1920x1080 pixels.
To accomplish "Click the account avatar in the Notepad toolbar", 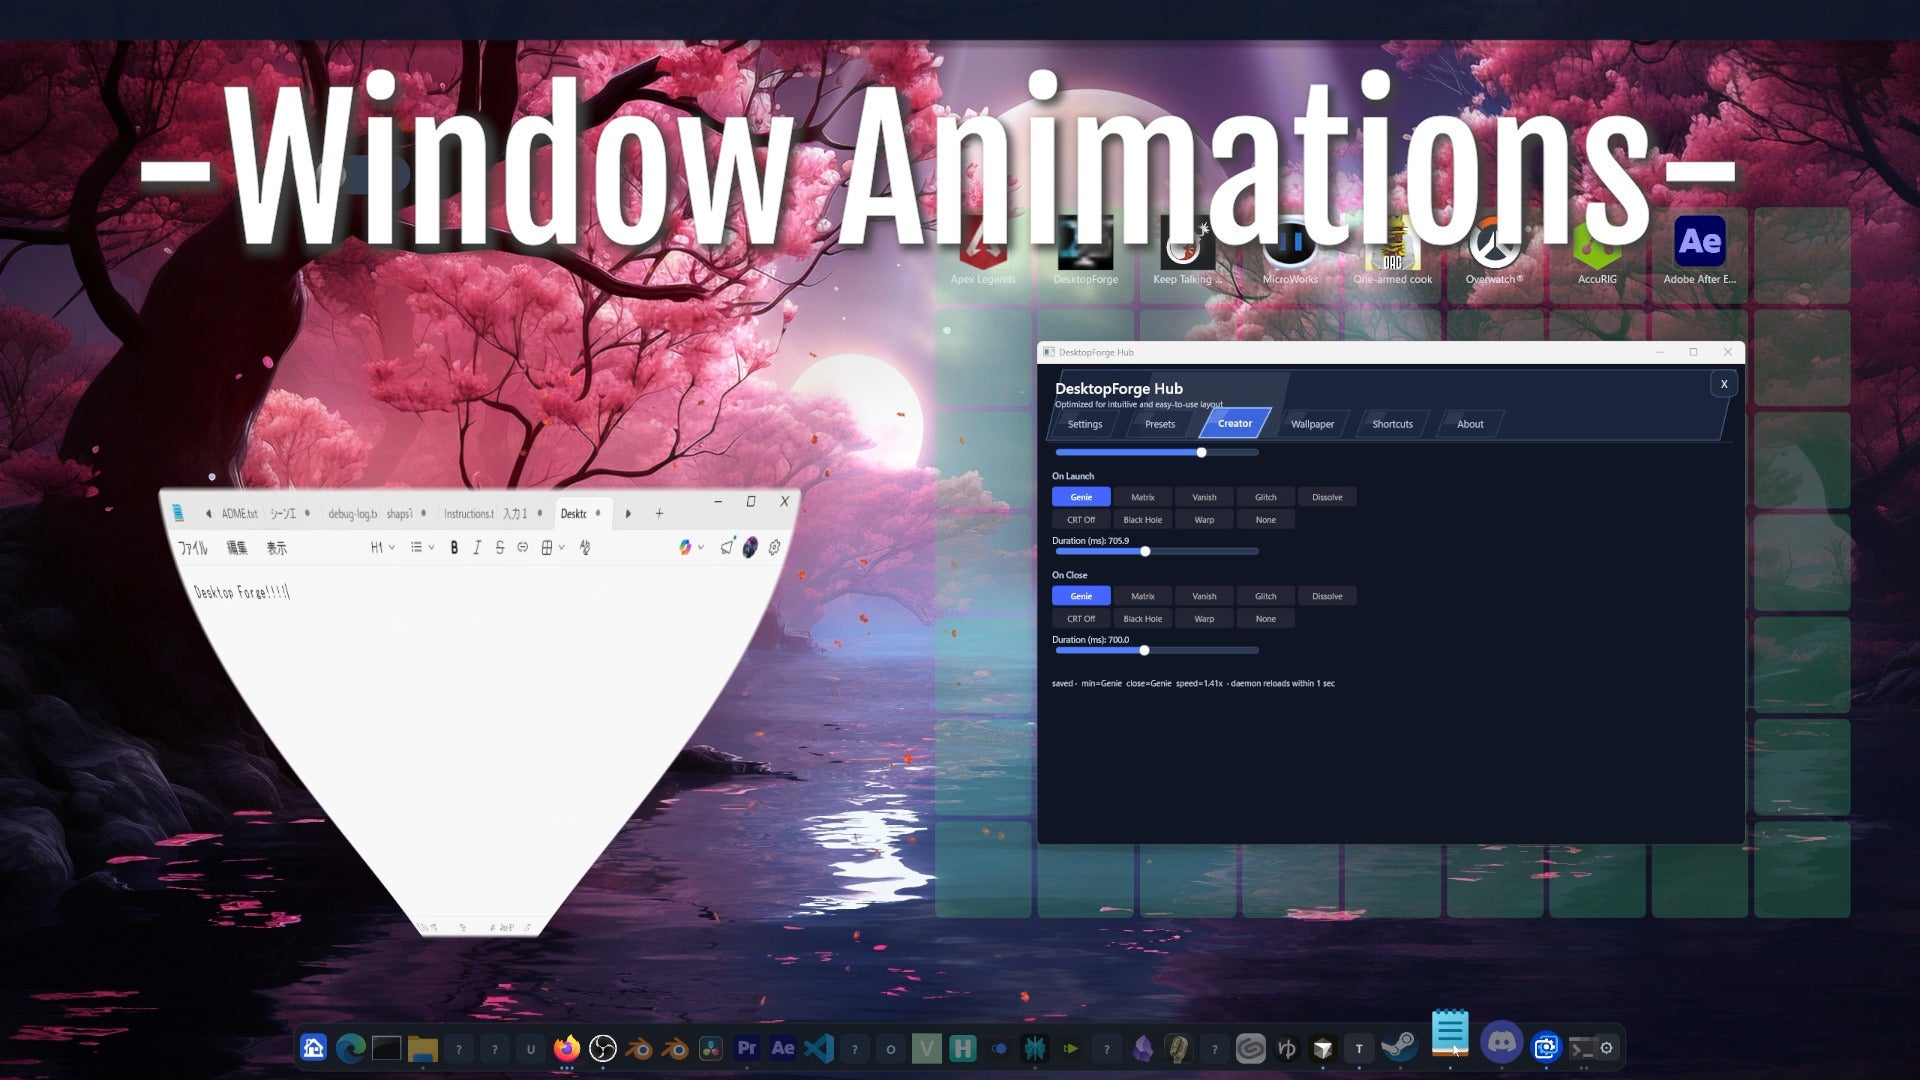I will tap(750, 547).
